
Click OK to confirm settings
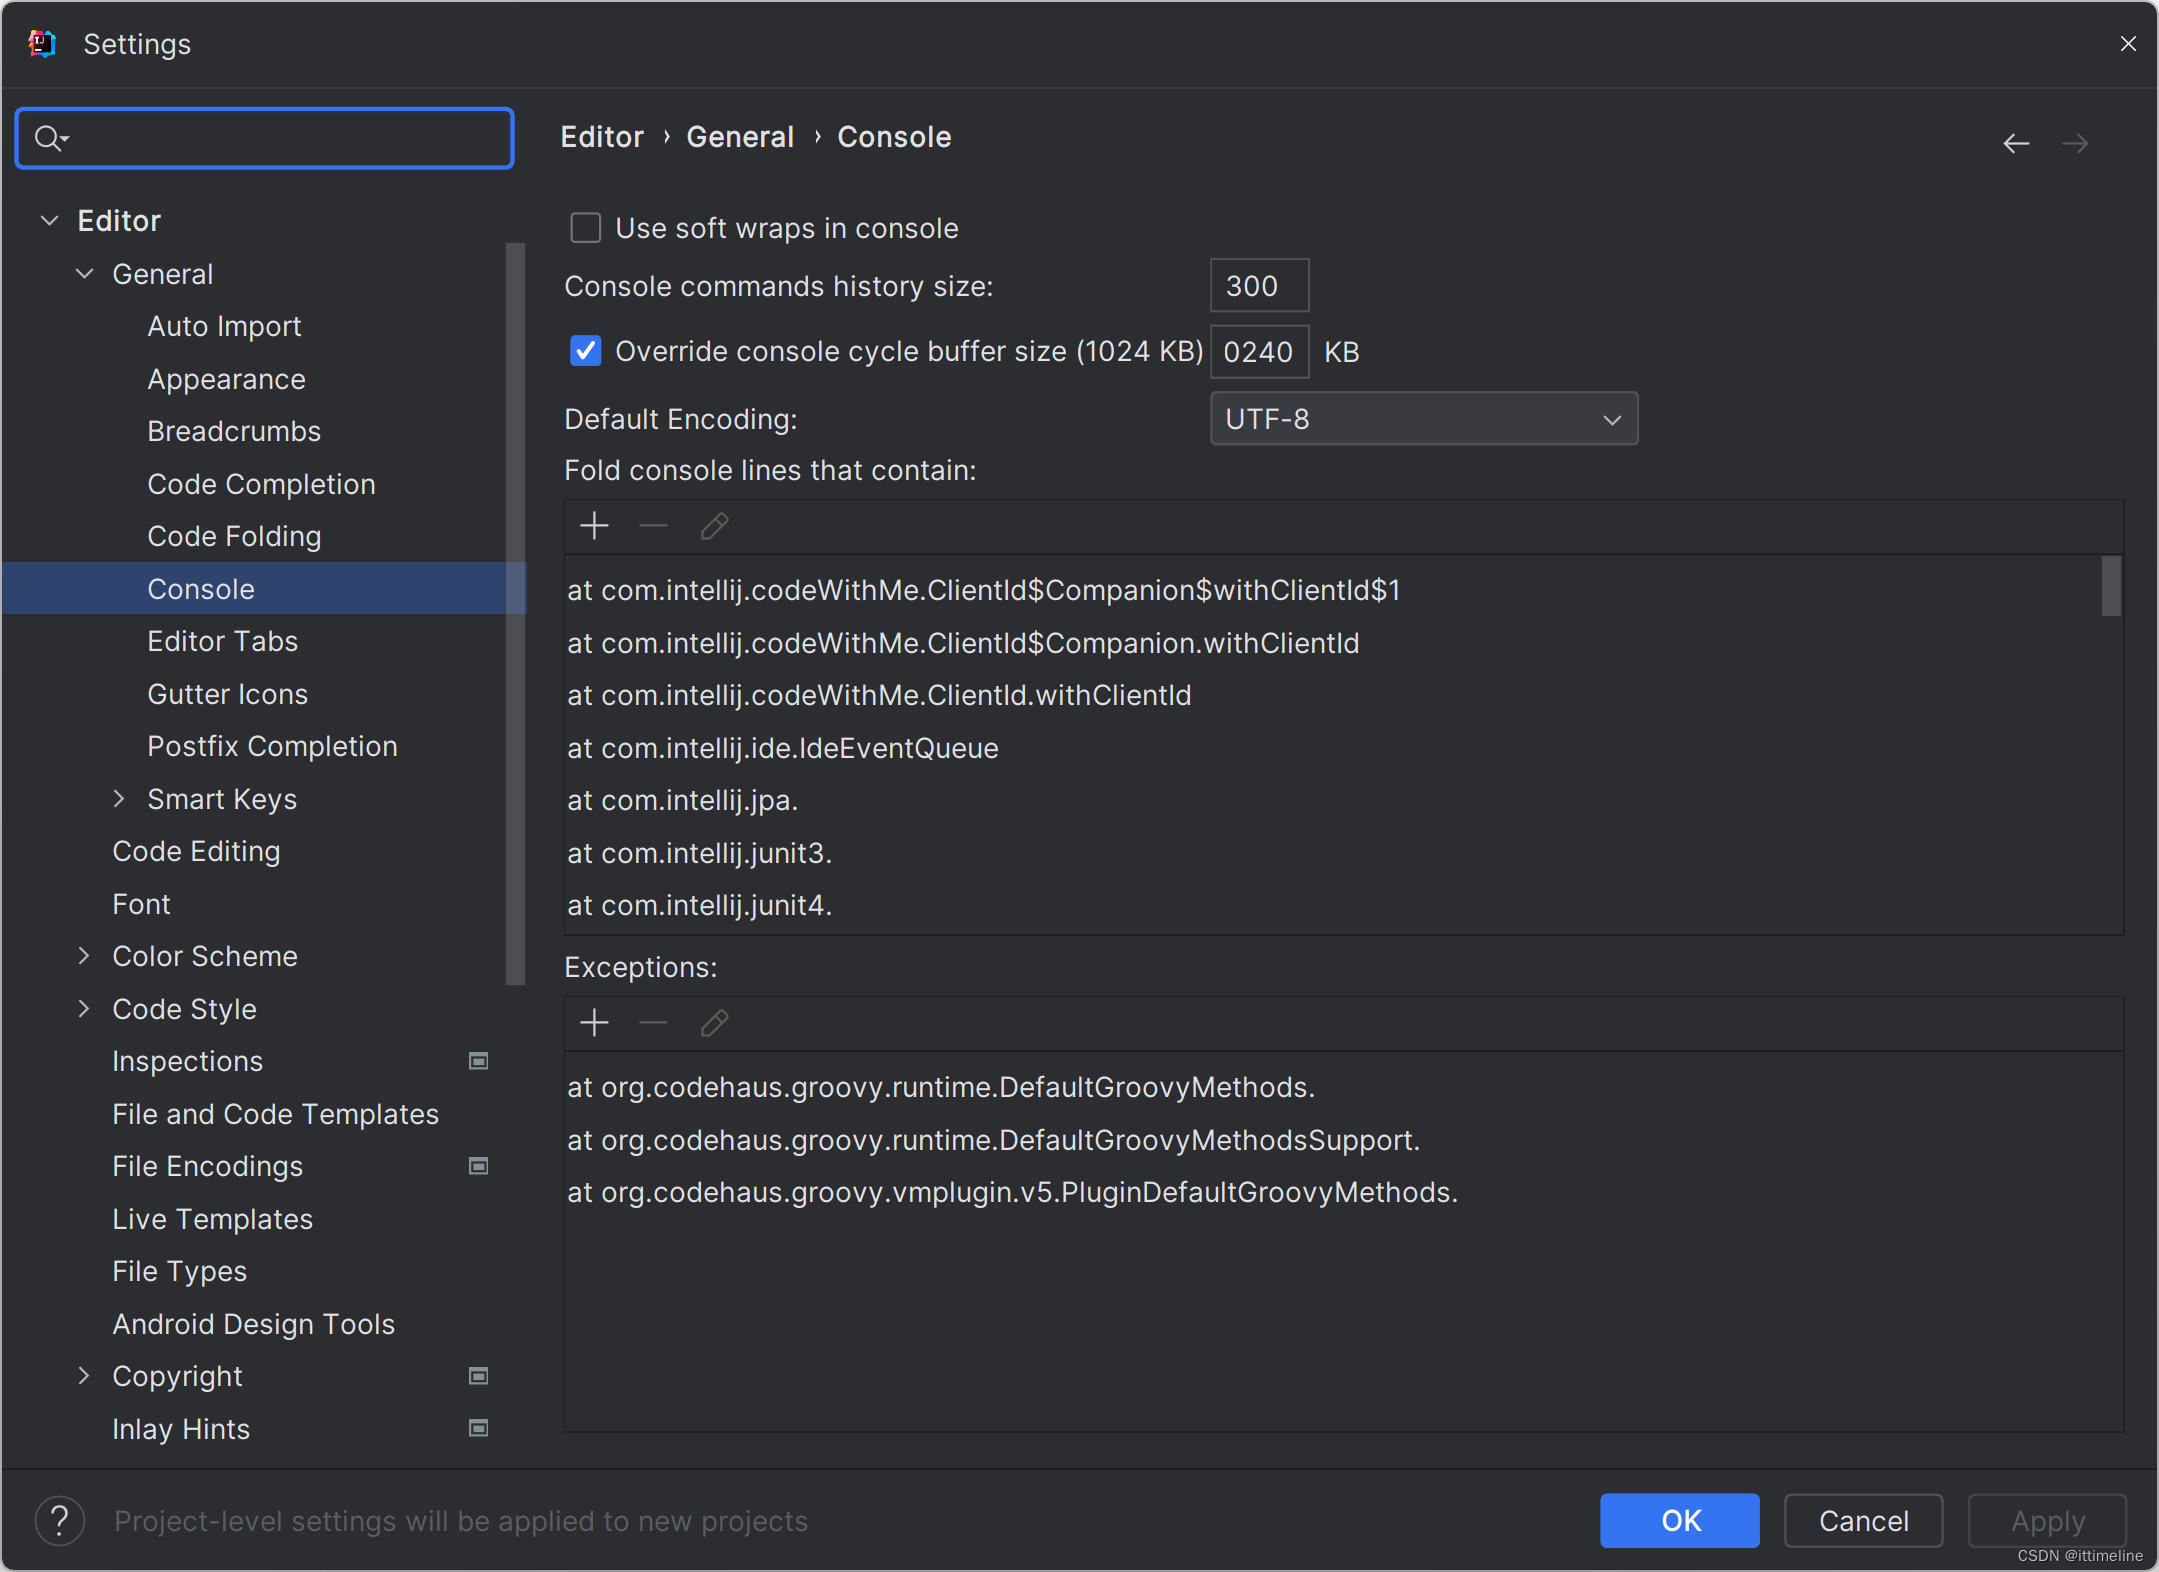1680,1521
